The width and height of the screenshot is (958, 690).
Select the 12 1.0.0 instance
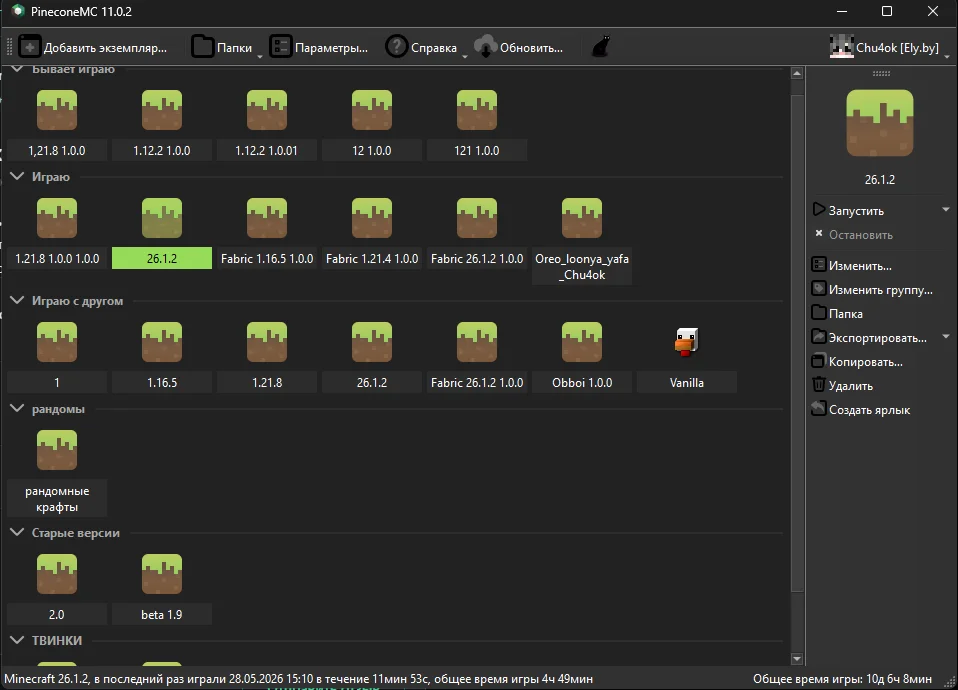tap(372, 124)
